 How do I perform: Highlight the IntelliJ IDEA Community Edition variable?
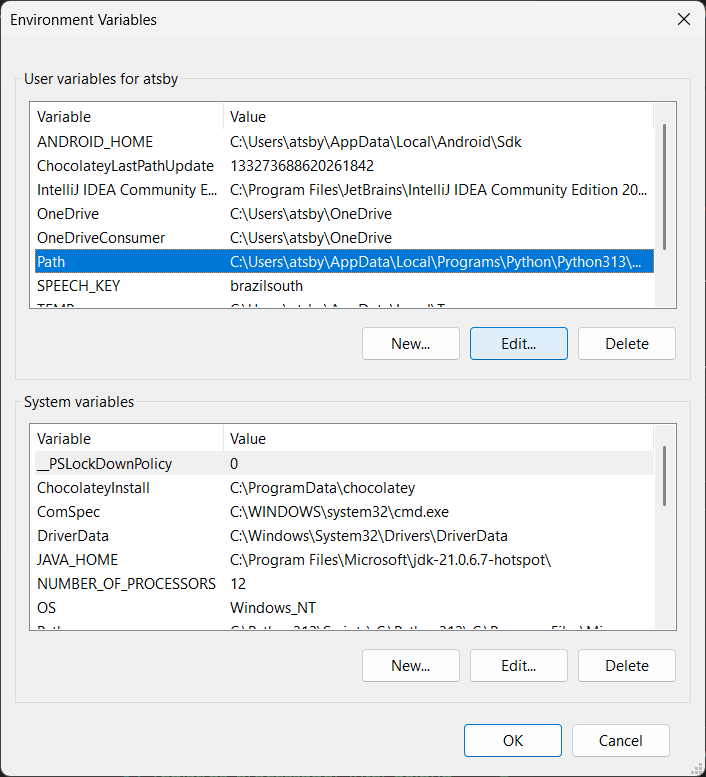(x=126, y=190)
